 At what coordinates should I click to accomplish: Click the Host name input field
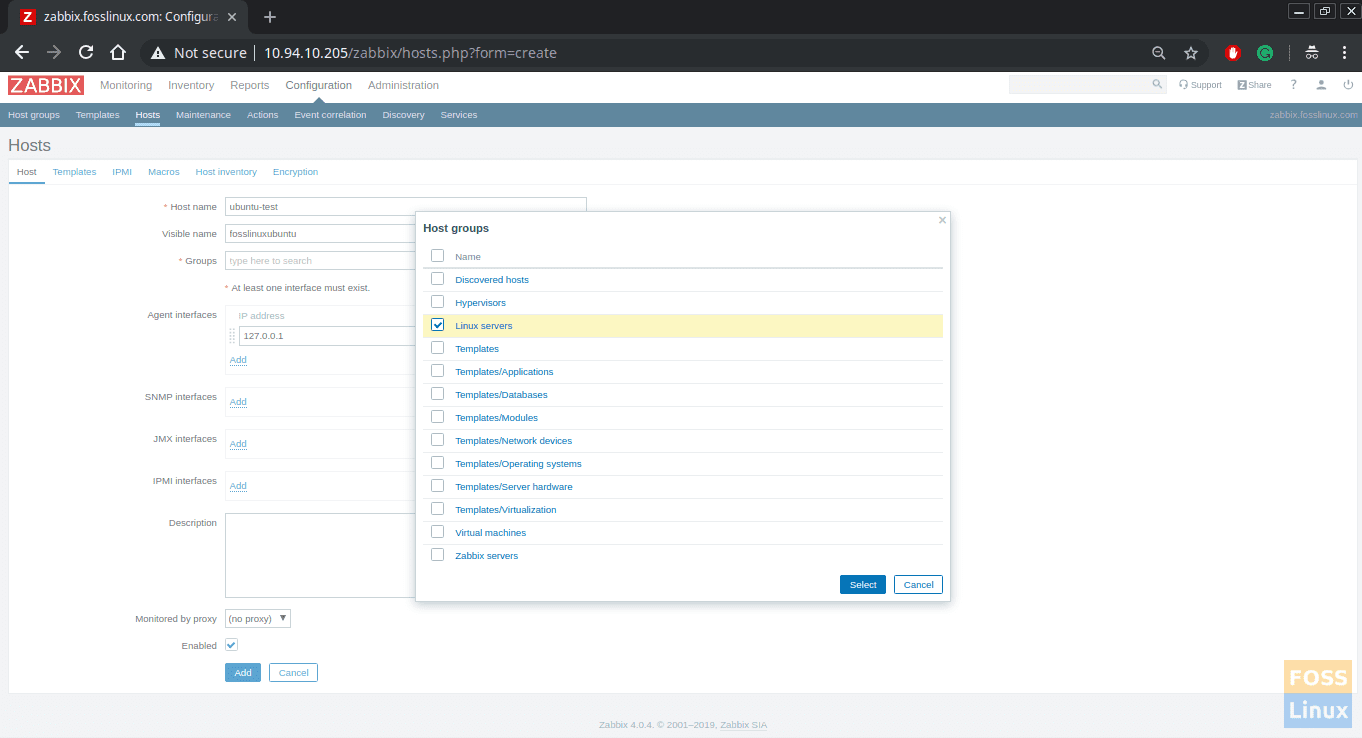click(x=405, y=207)
